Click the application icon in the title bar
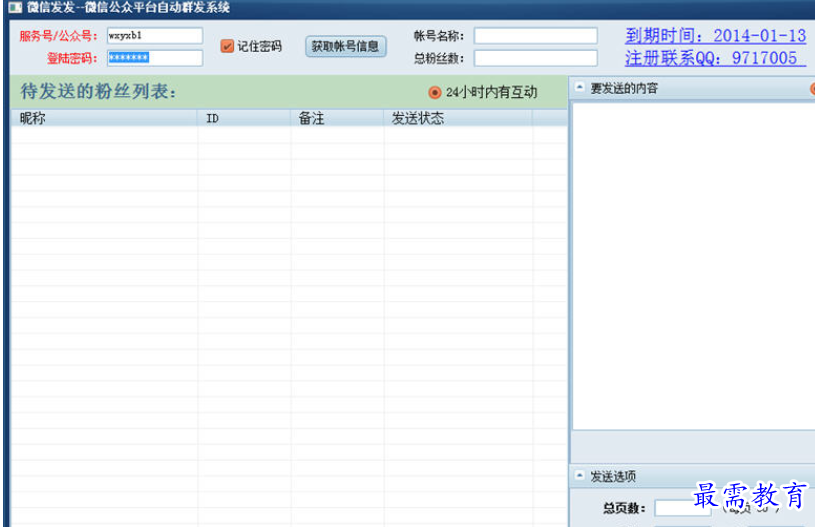This screenshot has height=527, width=815. coord(15,7)
